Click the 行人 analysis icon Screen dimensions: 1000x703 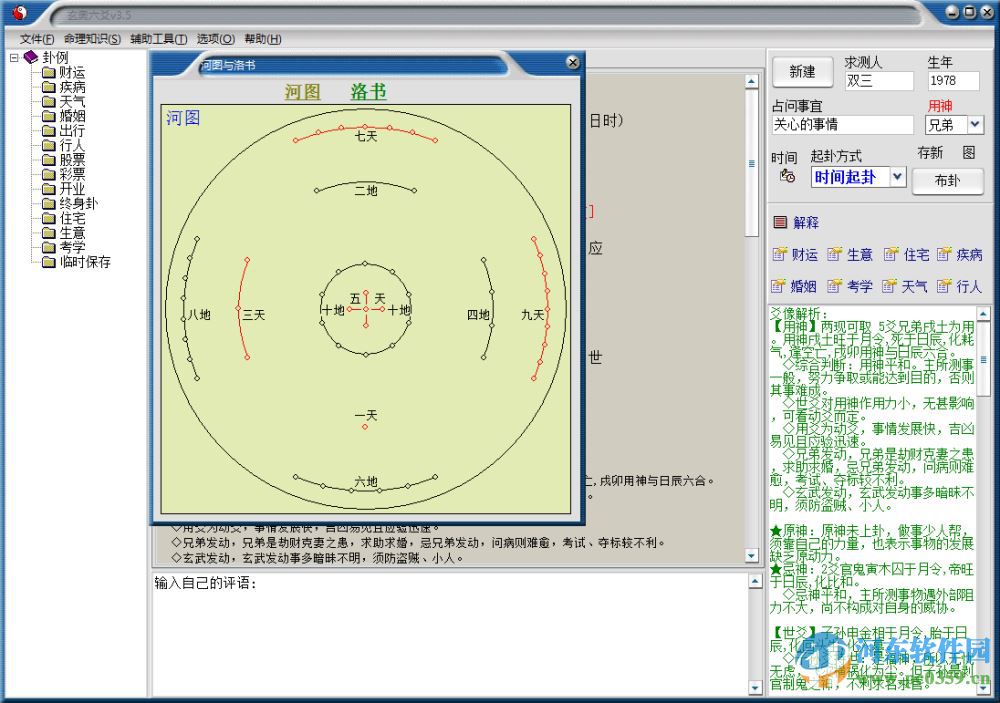click(957, 287)
